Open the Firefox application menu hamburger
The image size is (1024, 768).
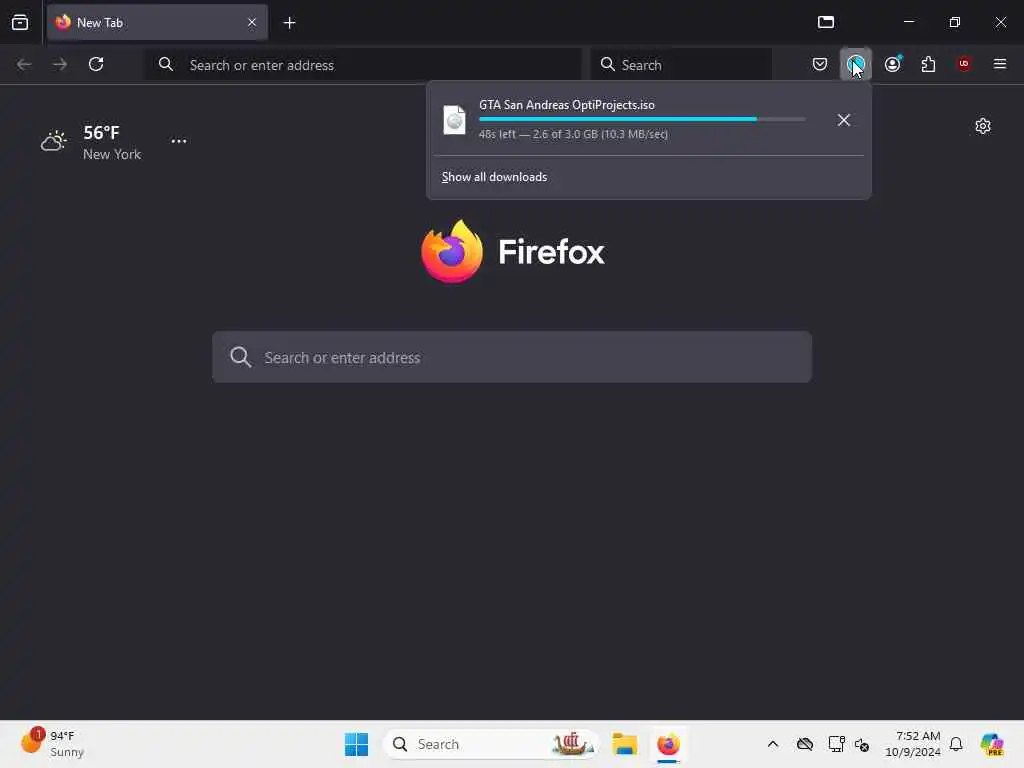(1000, 64)
